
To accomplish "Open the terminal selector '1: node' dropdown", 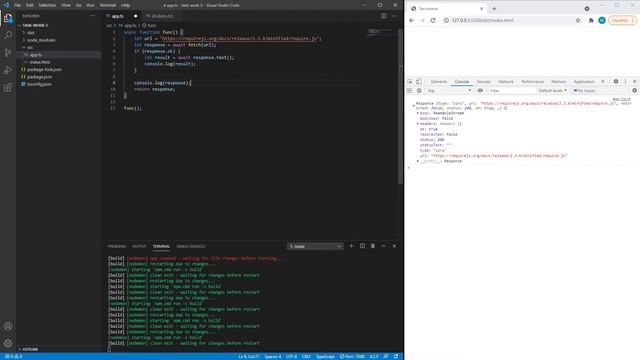I will pos(315,247).
